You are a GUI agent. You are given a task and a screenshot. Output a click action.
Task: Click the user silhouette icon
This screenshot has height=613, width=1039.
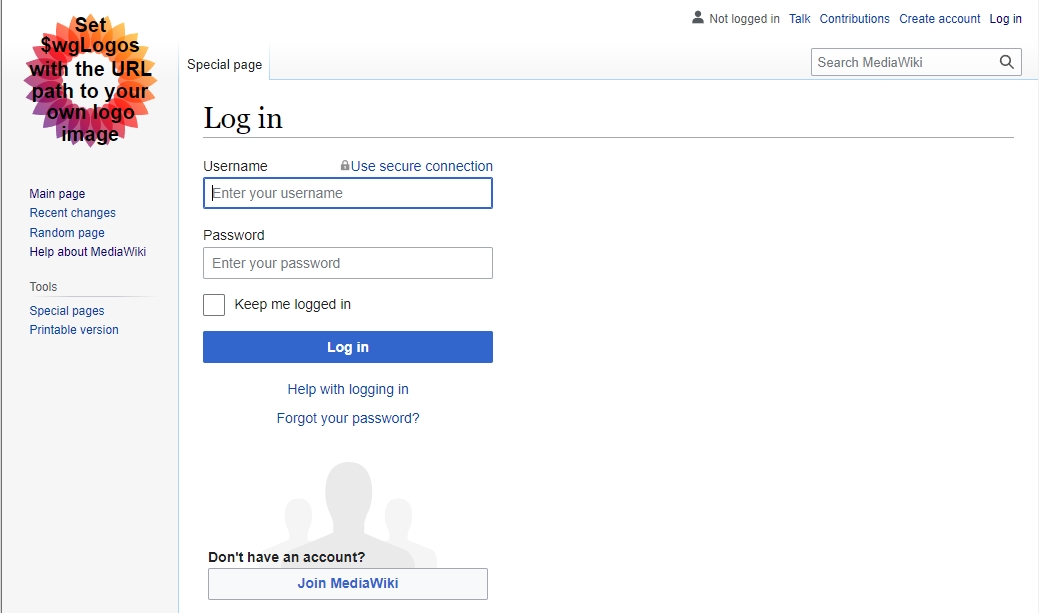tap(698, 18)
